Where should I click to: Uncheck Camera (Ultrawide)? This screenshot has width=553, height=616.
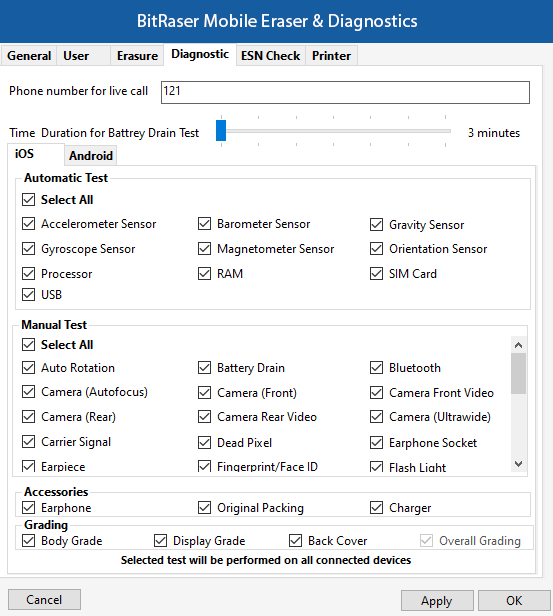[x=376, y=416]
